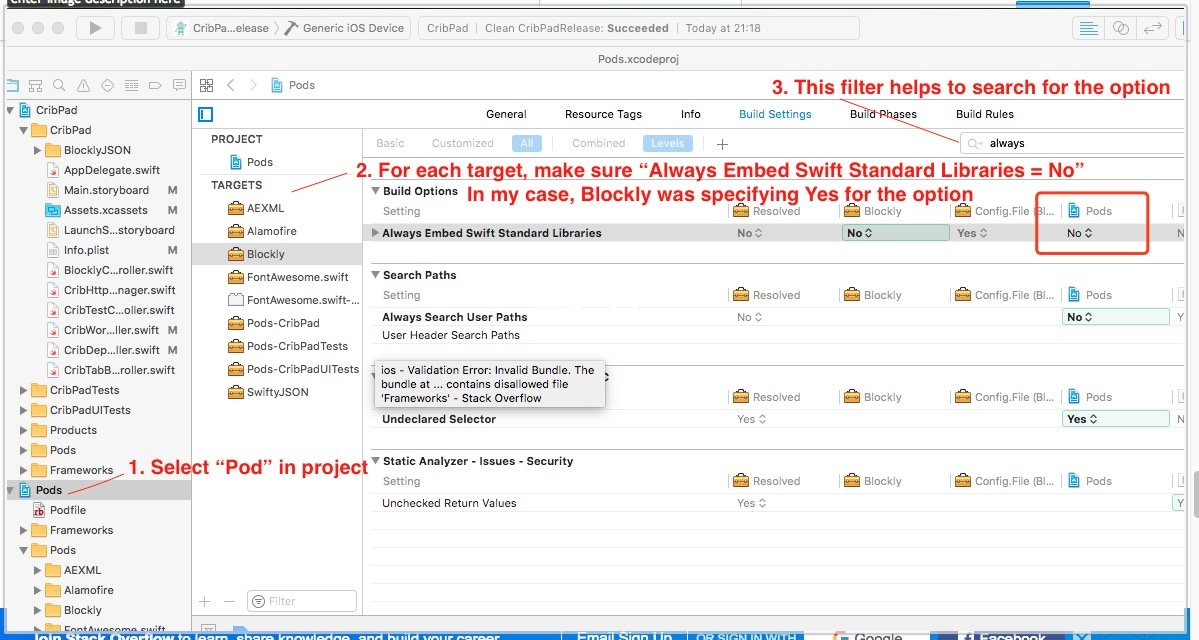Open the Issue navigator warning icon
Image resolution: width=1199 pixels, height=640 pixels.
coord(83,85)
